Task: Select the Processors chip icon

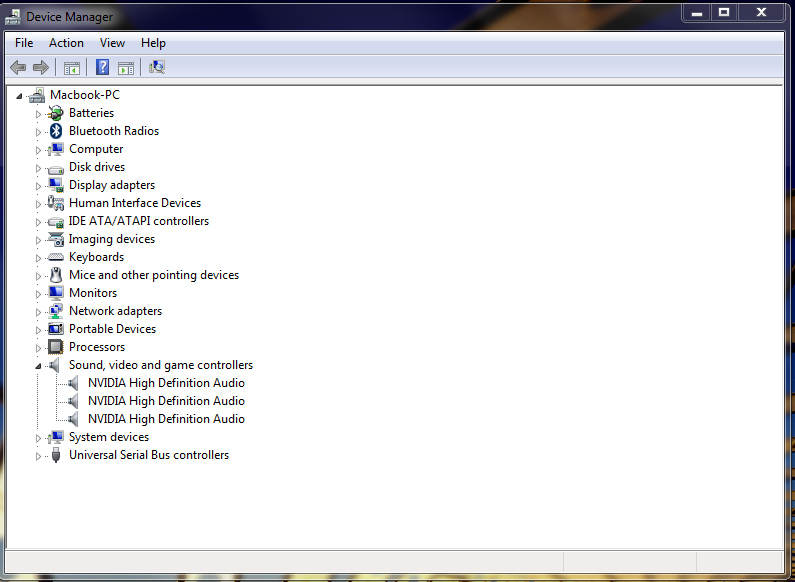Action: coord(56,347)
